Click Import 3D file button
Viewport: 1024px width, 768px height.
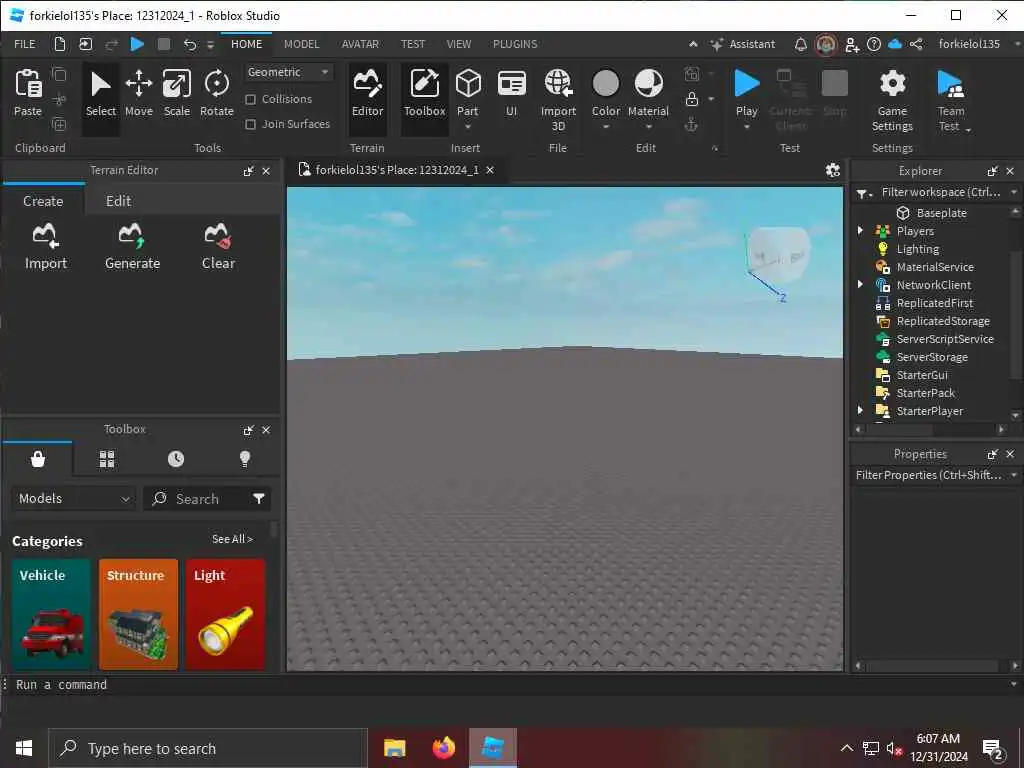click(x=558, y=99)
